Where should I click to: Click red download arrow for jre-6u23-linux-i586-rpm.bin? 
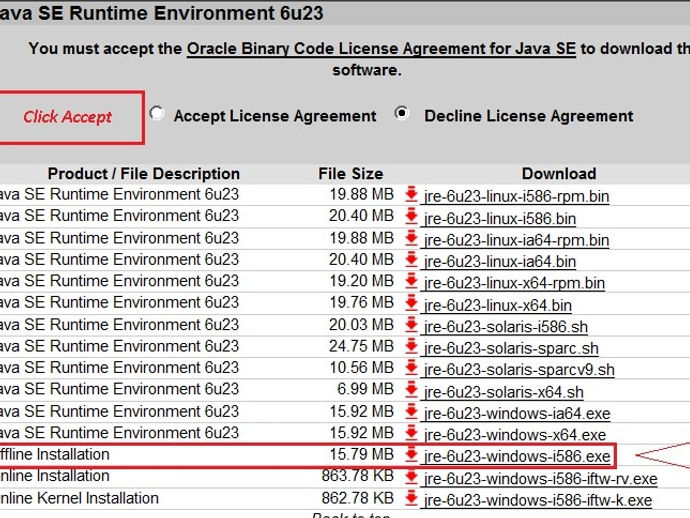point(411,195)
